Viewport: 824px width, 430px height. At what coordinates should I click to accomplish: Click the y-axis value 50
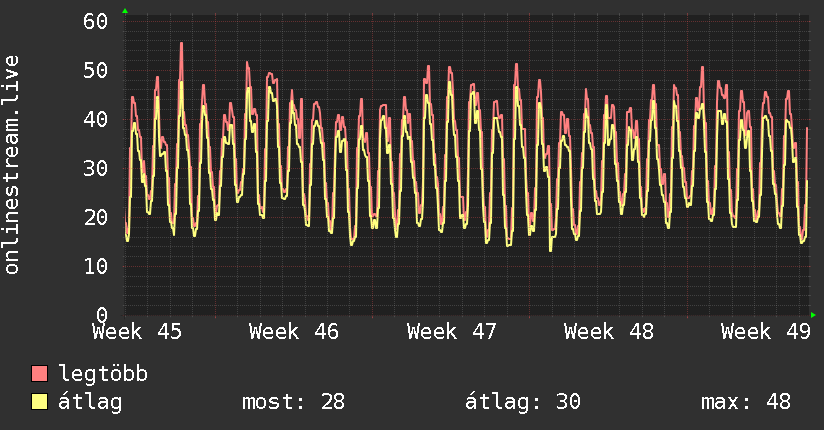click(95, 70)
